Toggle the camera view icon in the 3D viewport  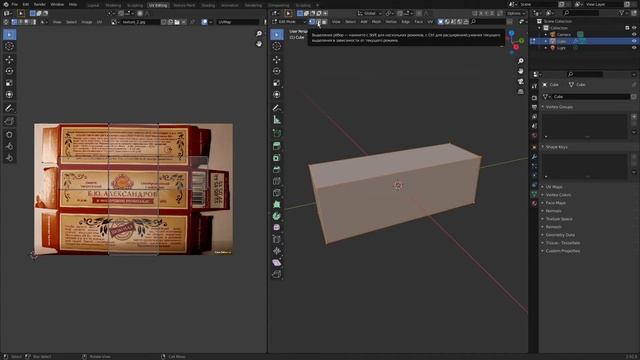[x=521, y=82]
